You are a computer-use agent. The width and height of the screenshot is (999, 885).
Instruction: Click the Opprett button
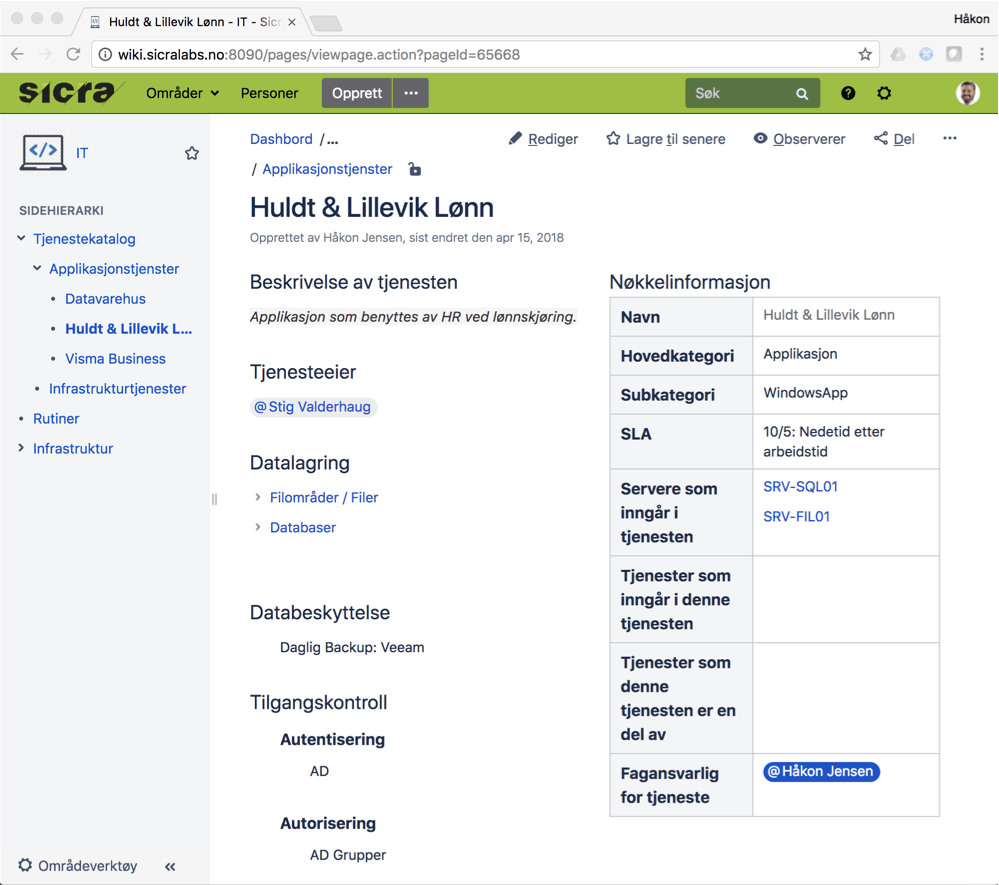pyautogui.click(x=357, y=93)
